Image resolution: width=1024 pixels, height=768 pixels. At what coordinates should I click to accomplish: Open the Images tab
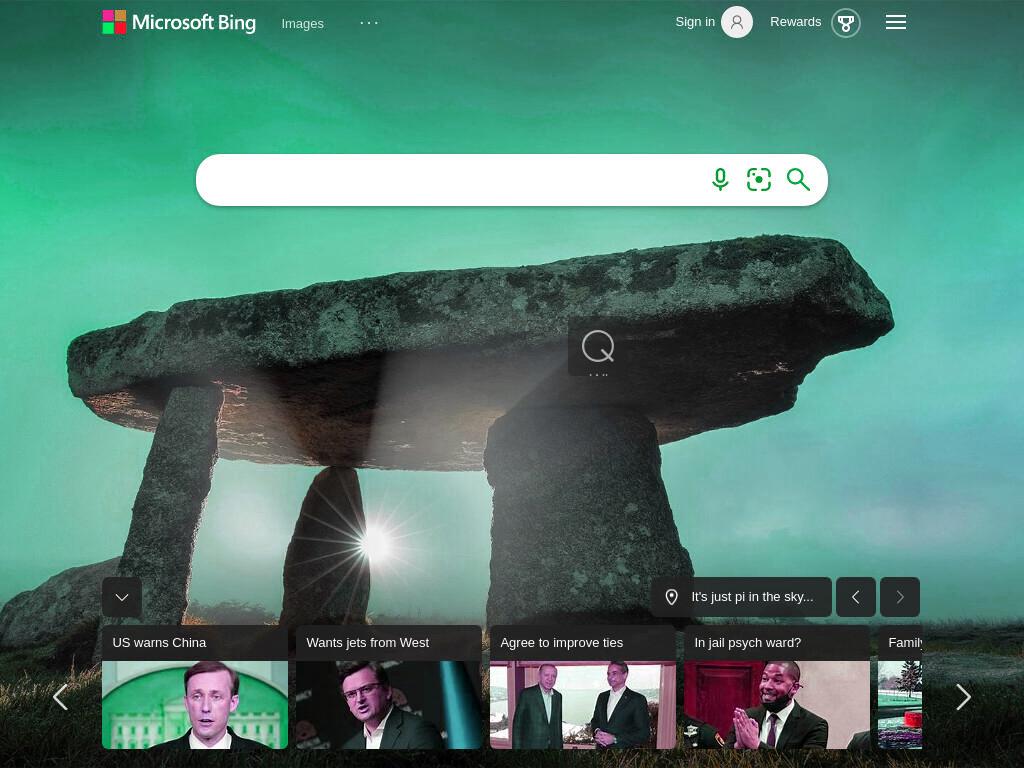[302, 24]
